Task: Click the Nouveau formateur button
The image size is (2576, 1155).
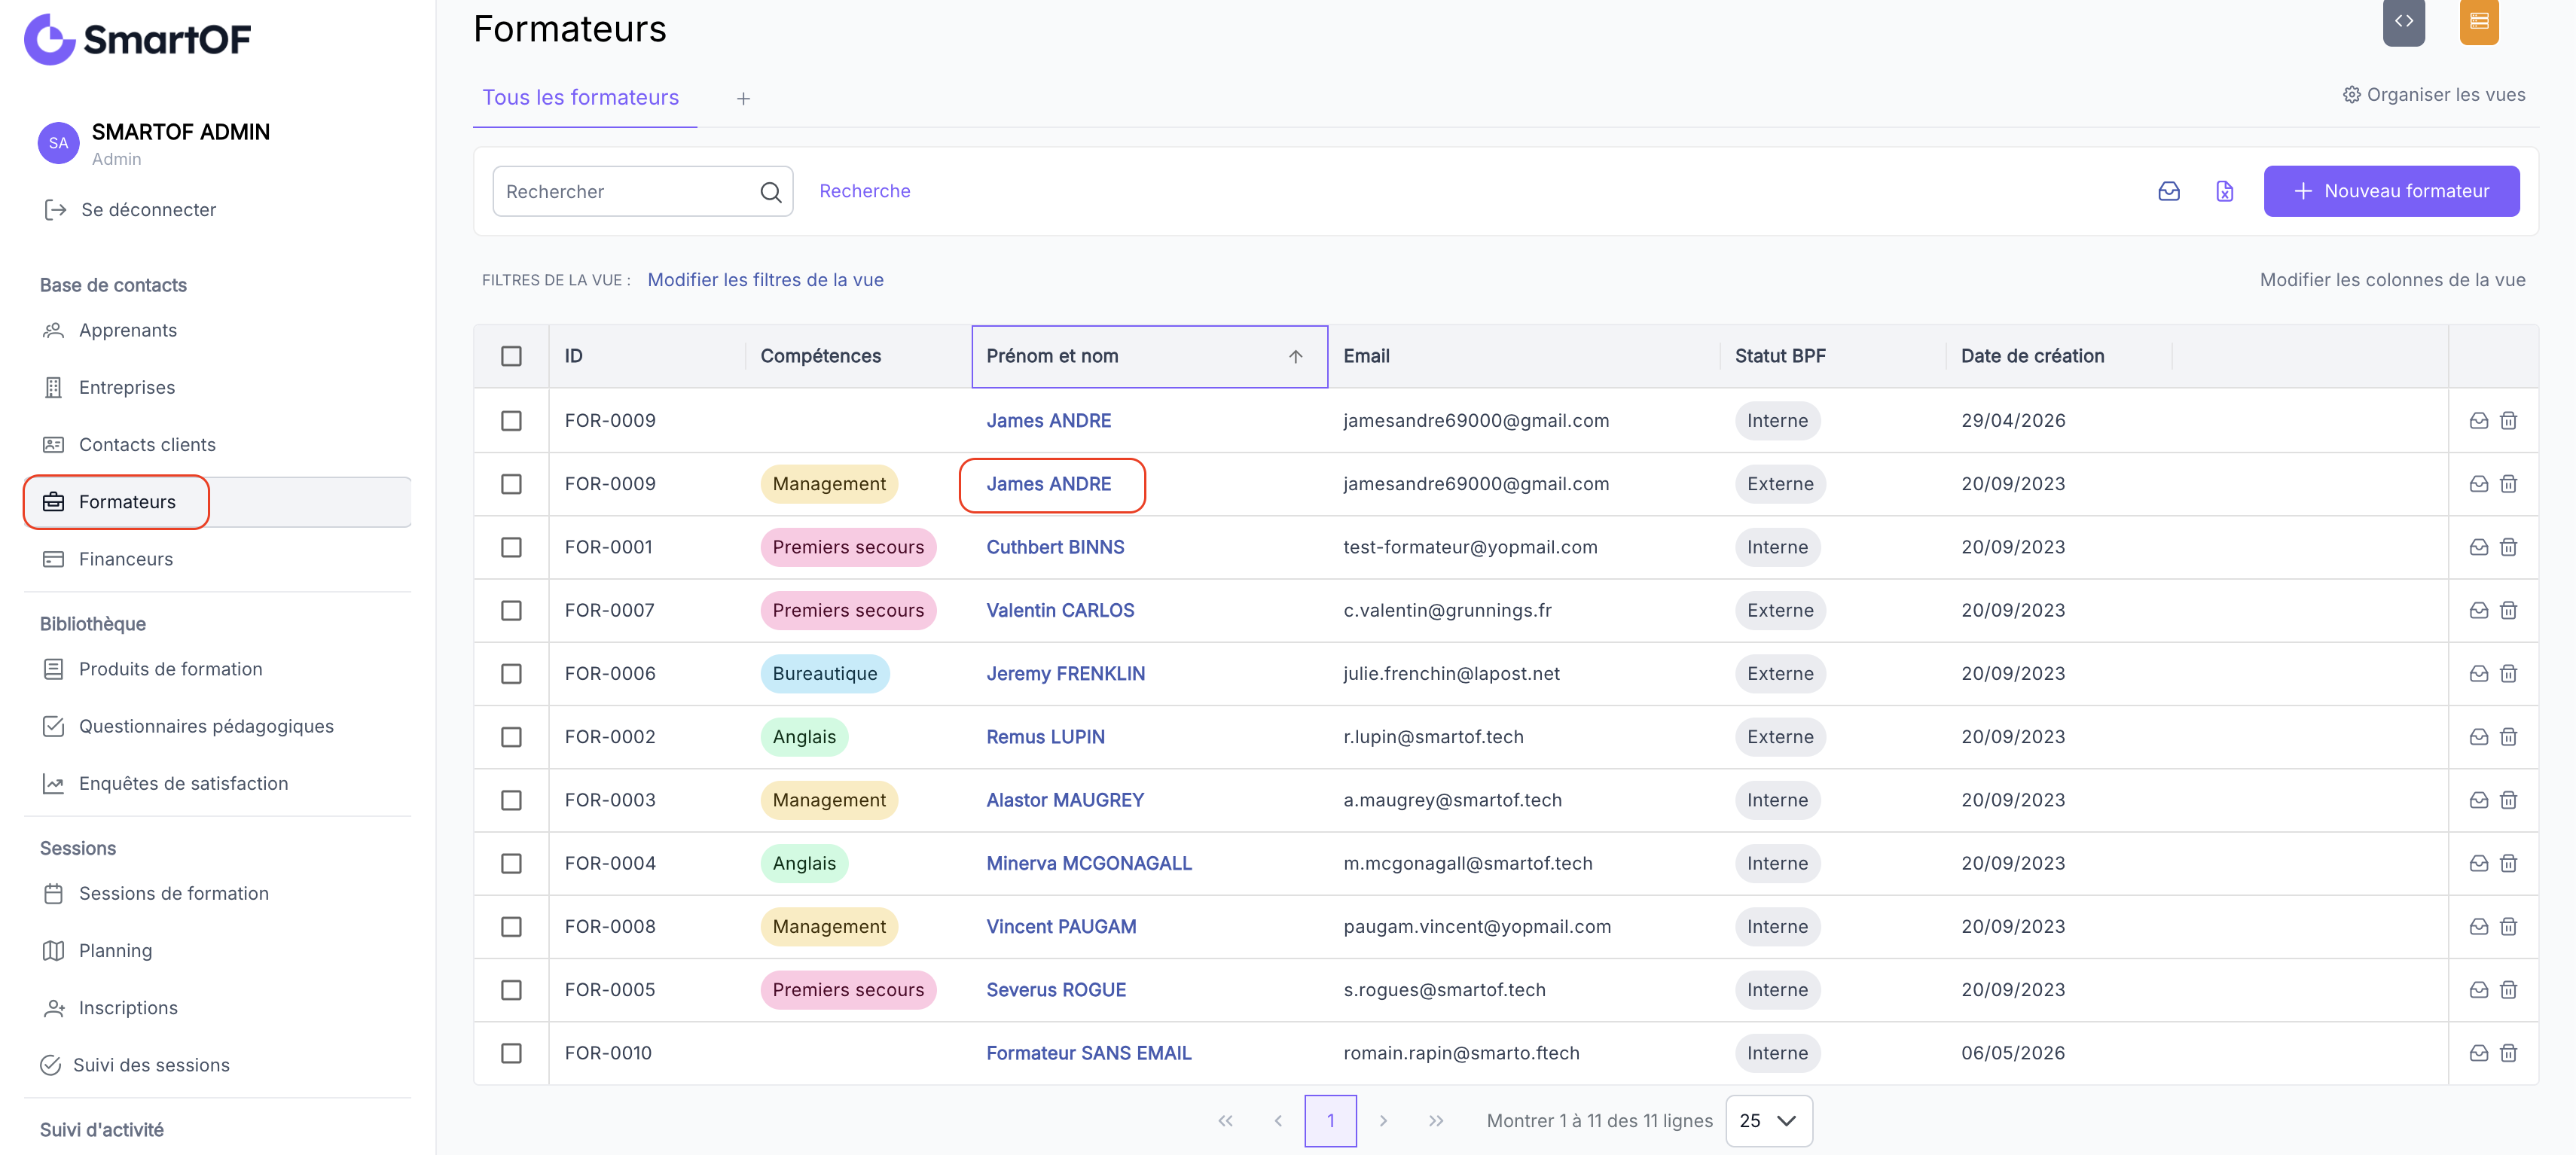Action: 2391,191
